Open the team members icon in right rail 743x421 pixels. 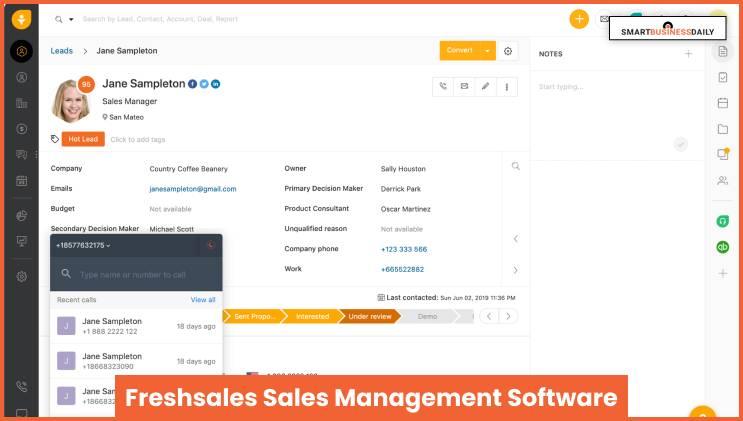click(723, 180)
